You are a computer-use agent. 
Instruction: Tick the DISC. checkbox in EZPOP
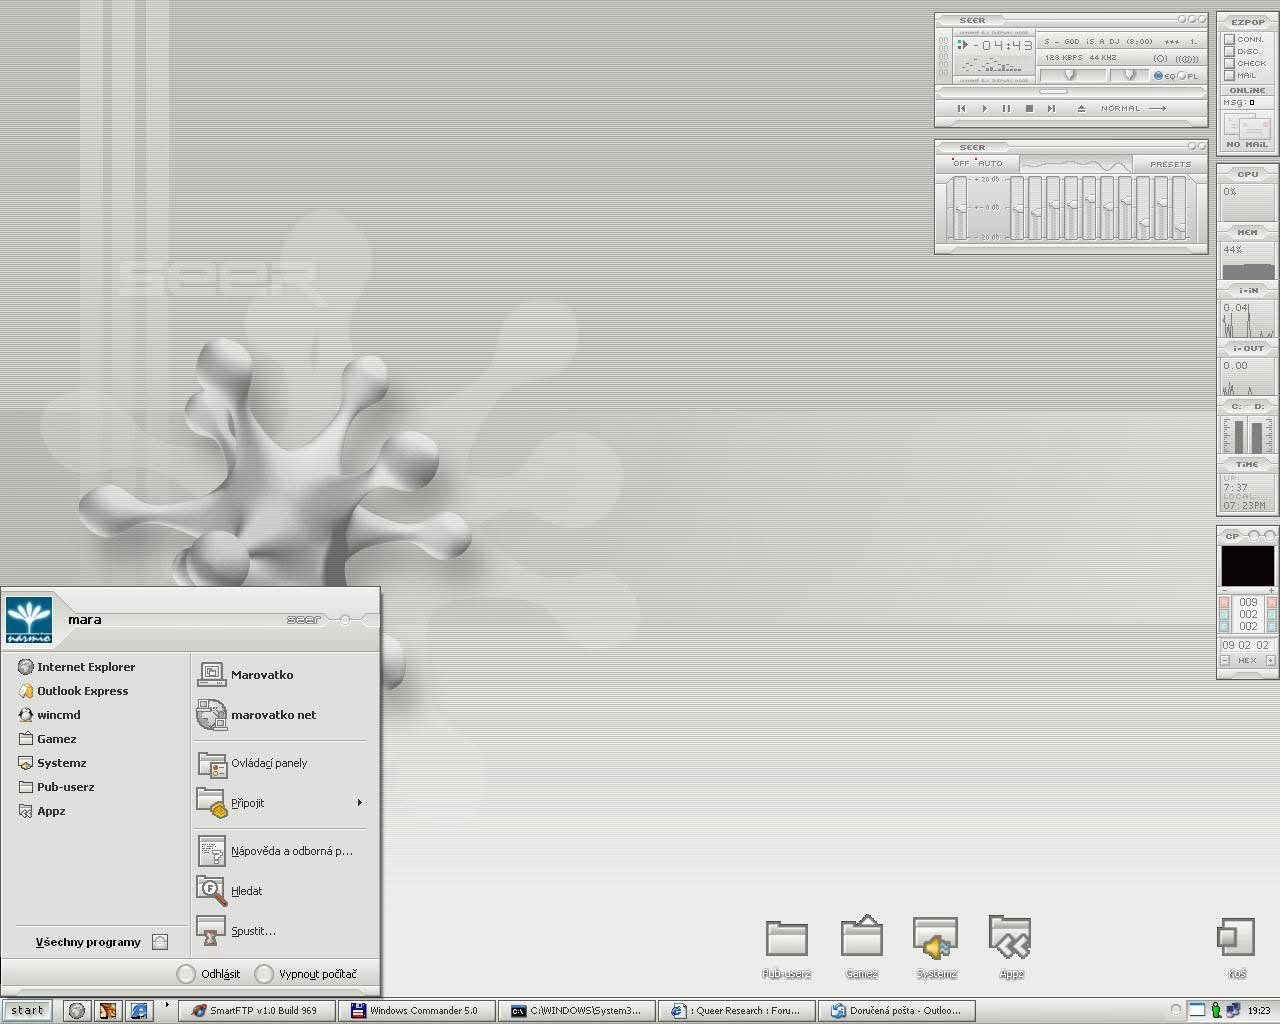(1230, 51)
